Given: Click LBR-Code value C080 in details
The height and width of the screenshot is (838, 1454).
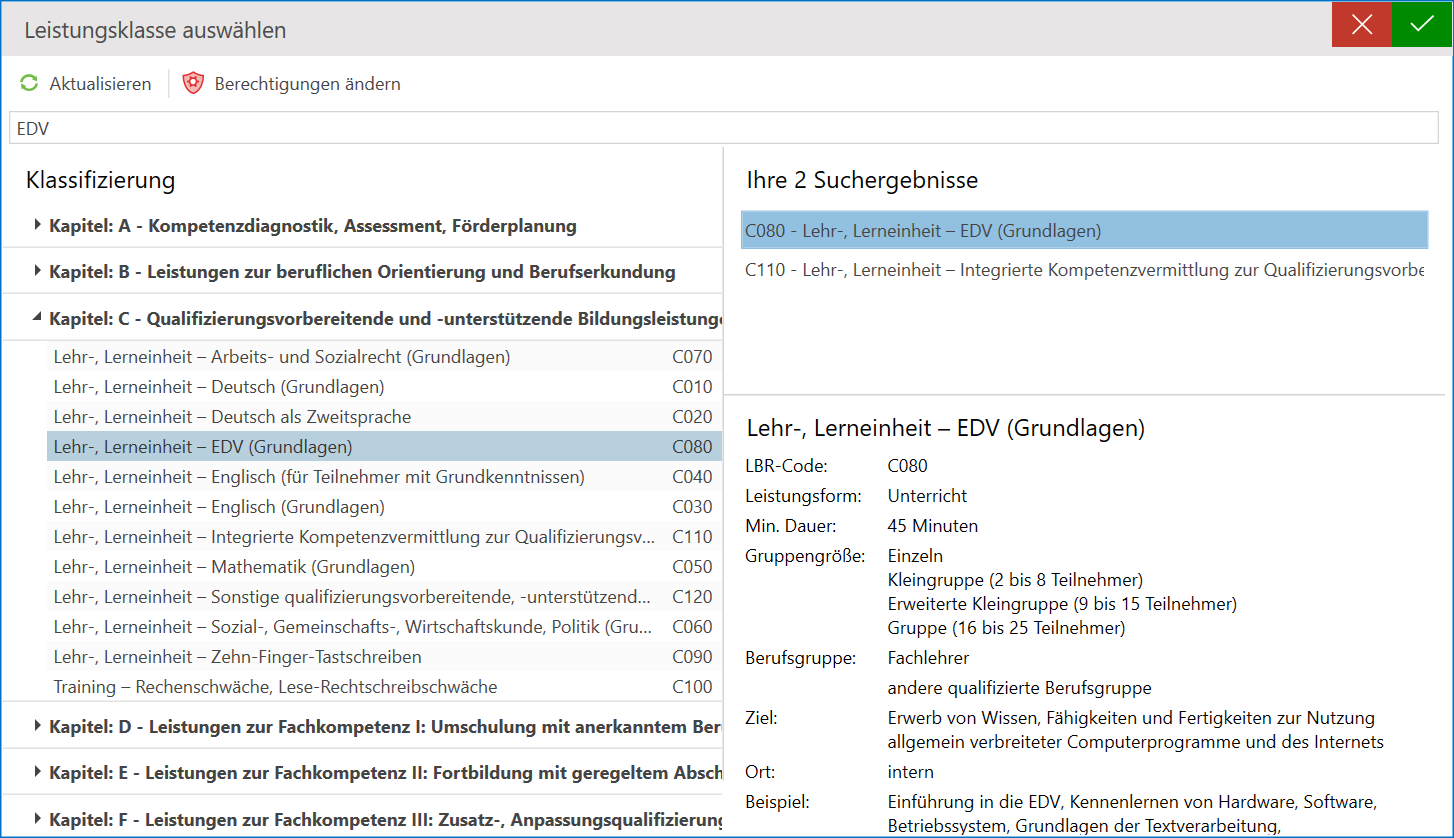Looking at the screenshot, I should tap(908, 466).
